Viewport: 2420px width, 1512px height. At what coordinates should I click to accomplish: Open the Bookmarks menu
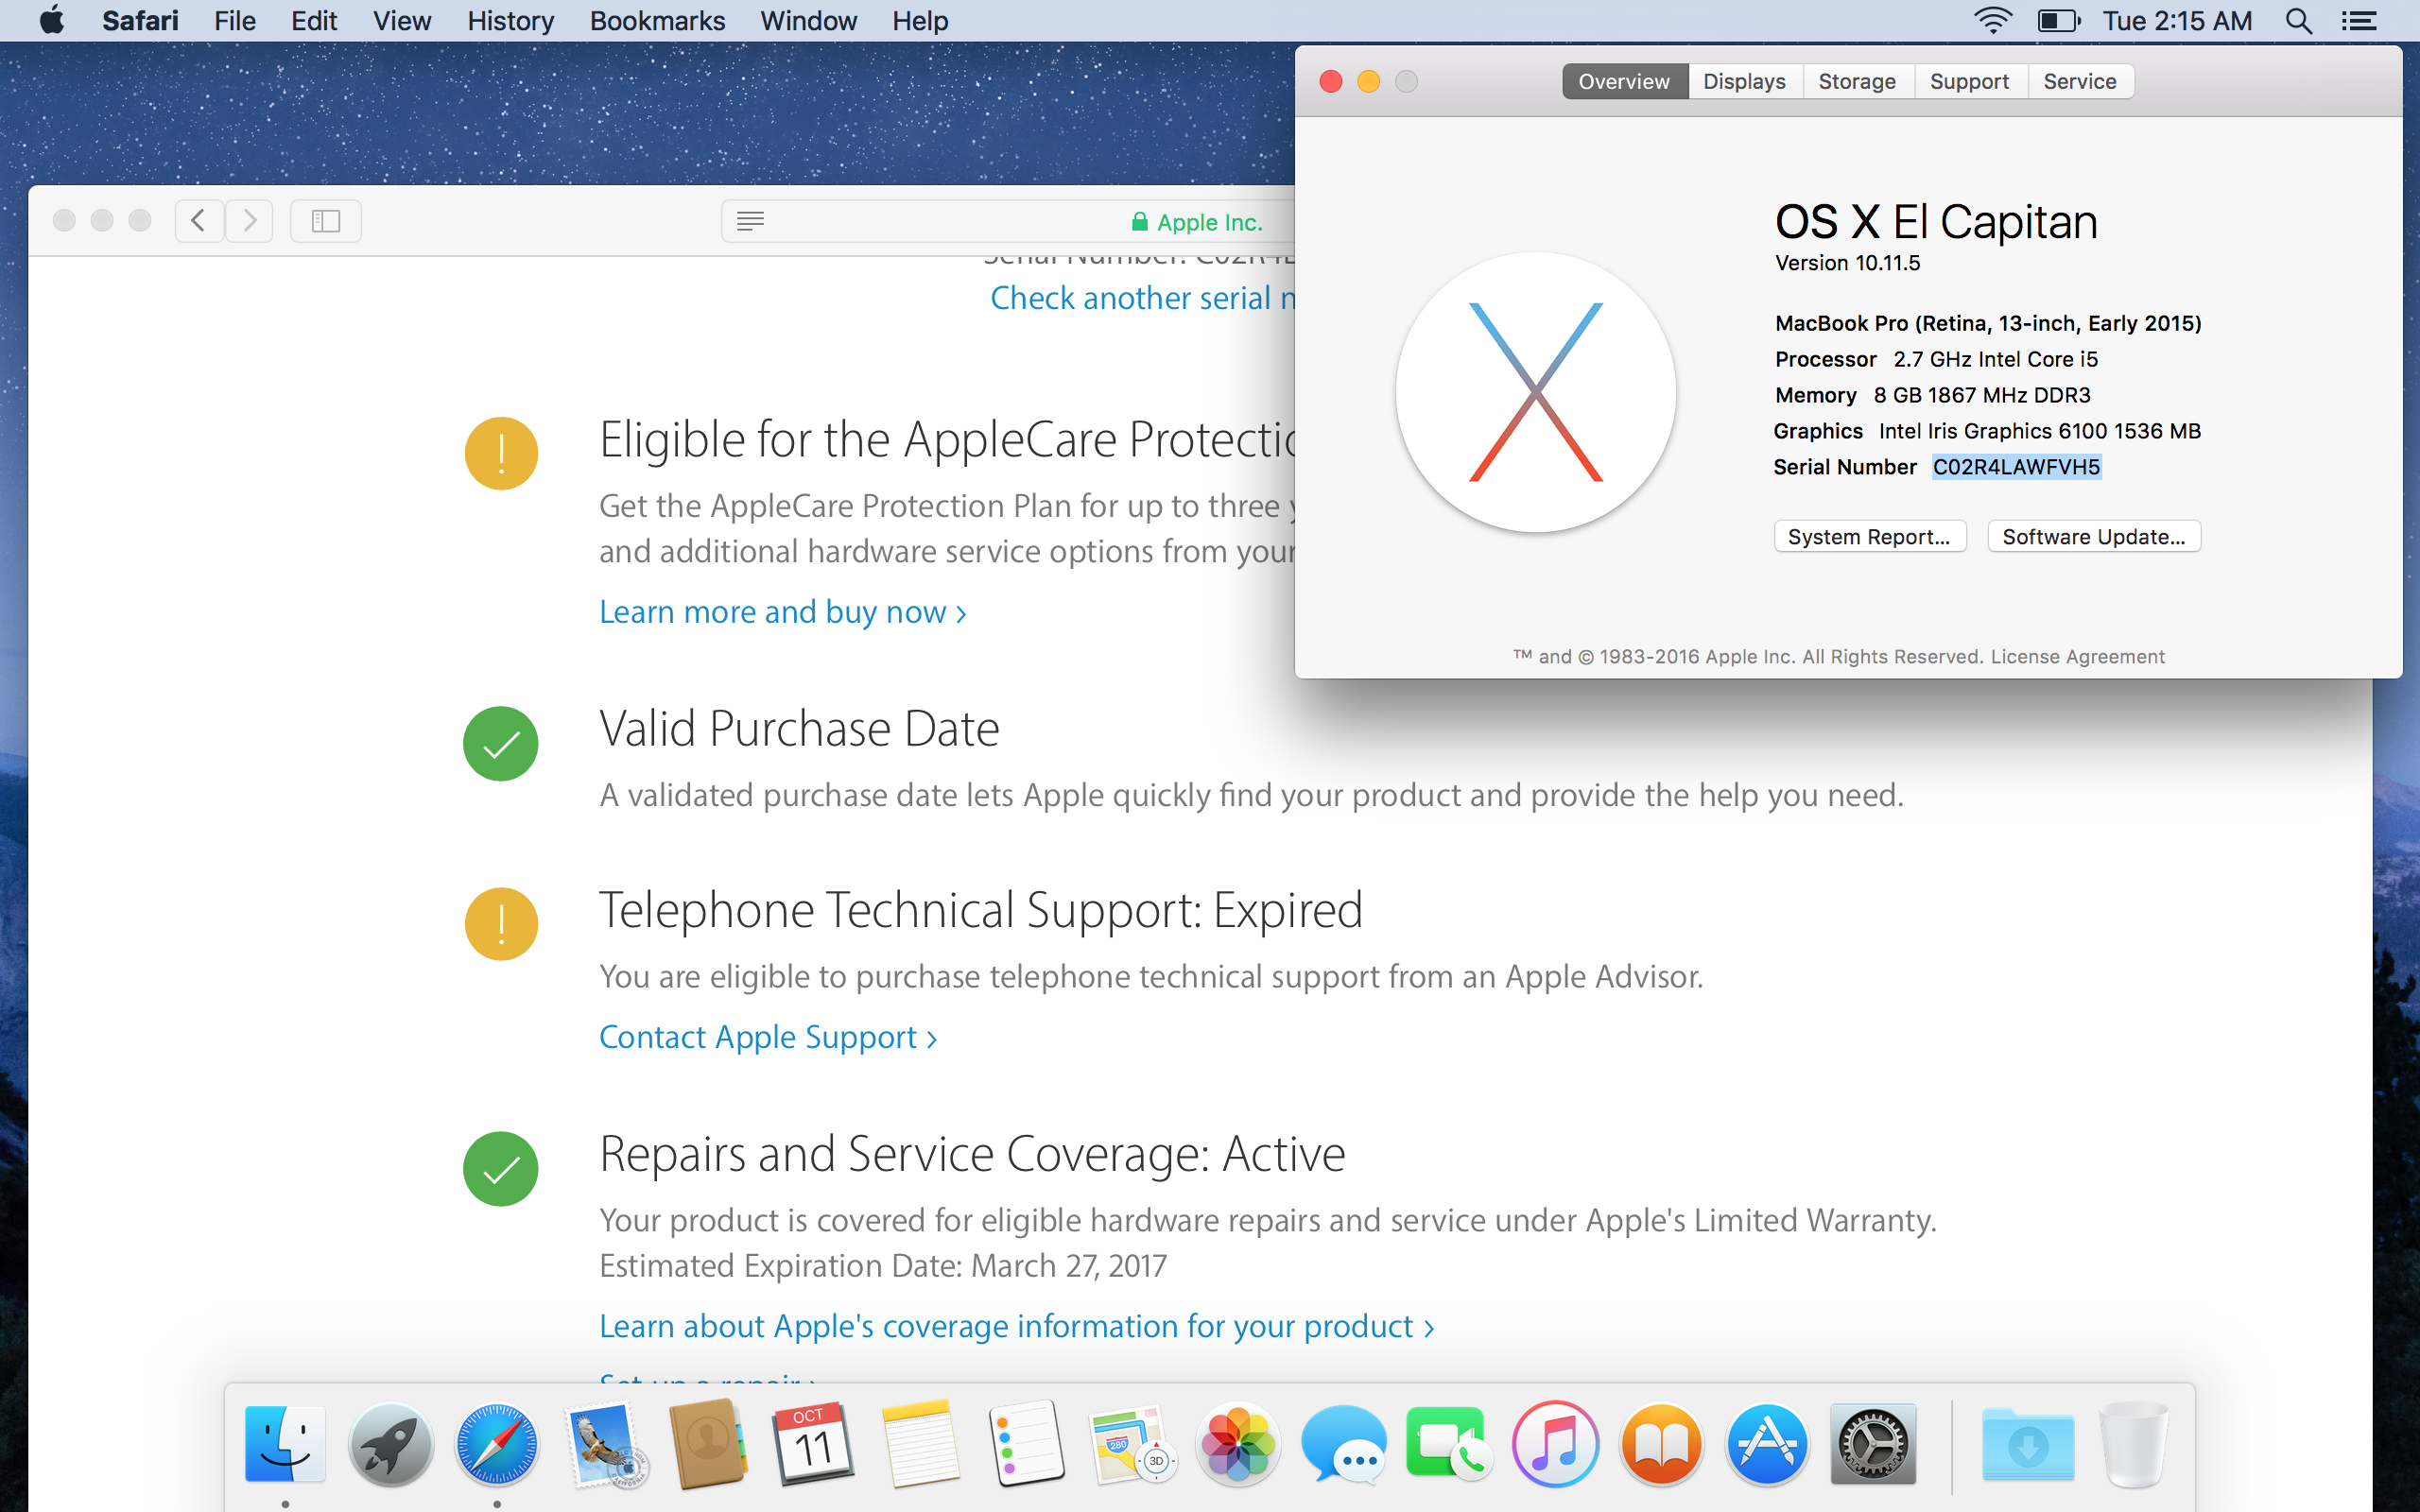657,20
